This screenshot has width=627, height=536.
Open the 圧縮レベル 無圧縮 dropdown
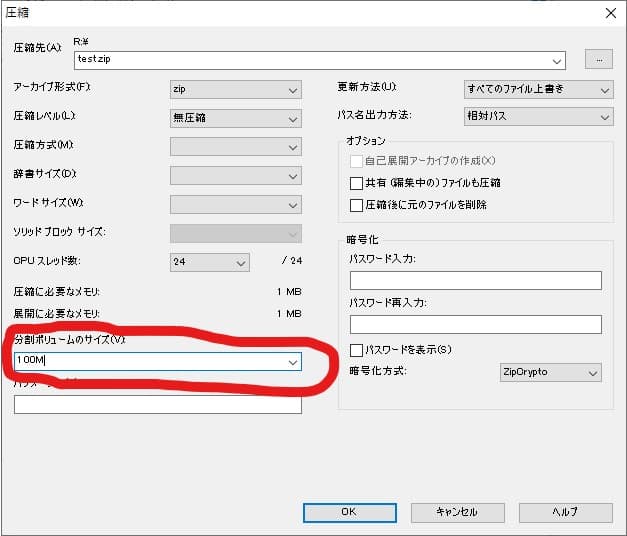(236, 118)
